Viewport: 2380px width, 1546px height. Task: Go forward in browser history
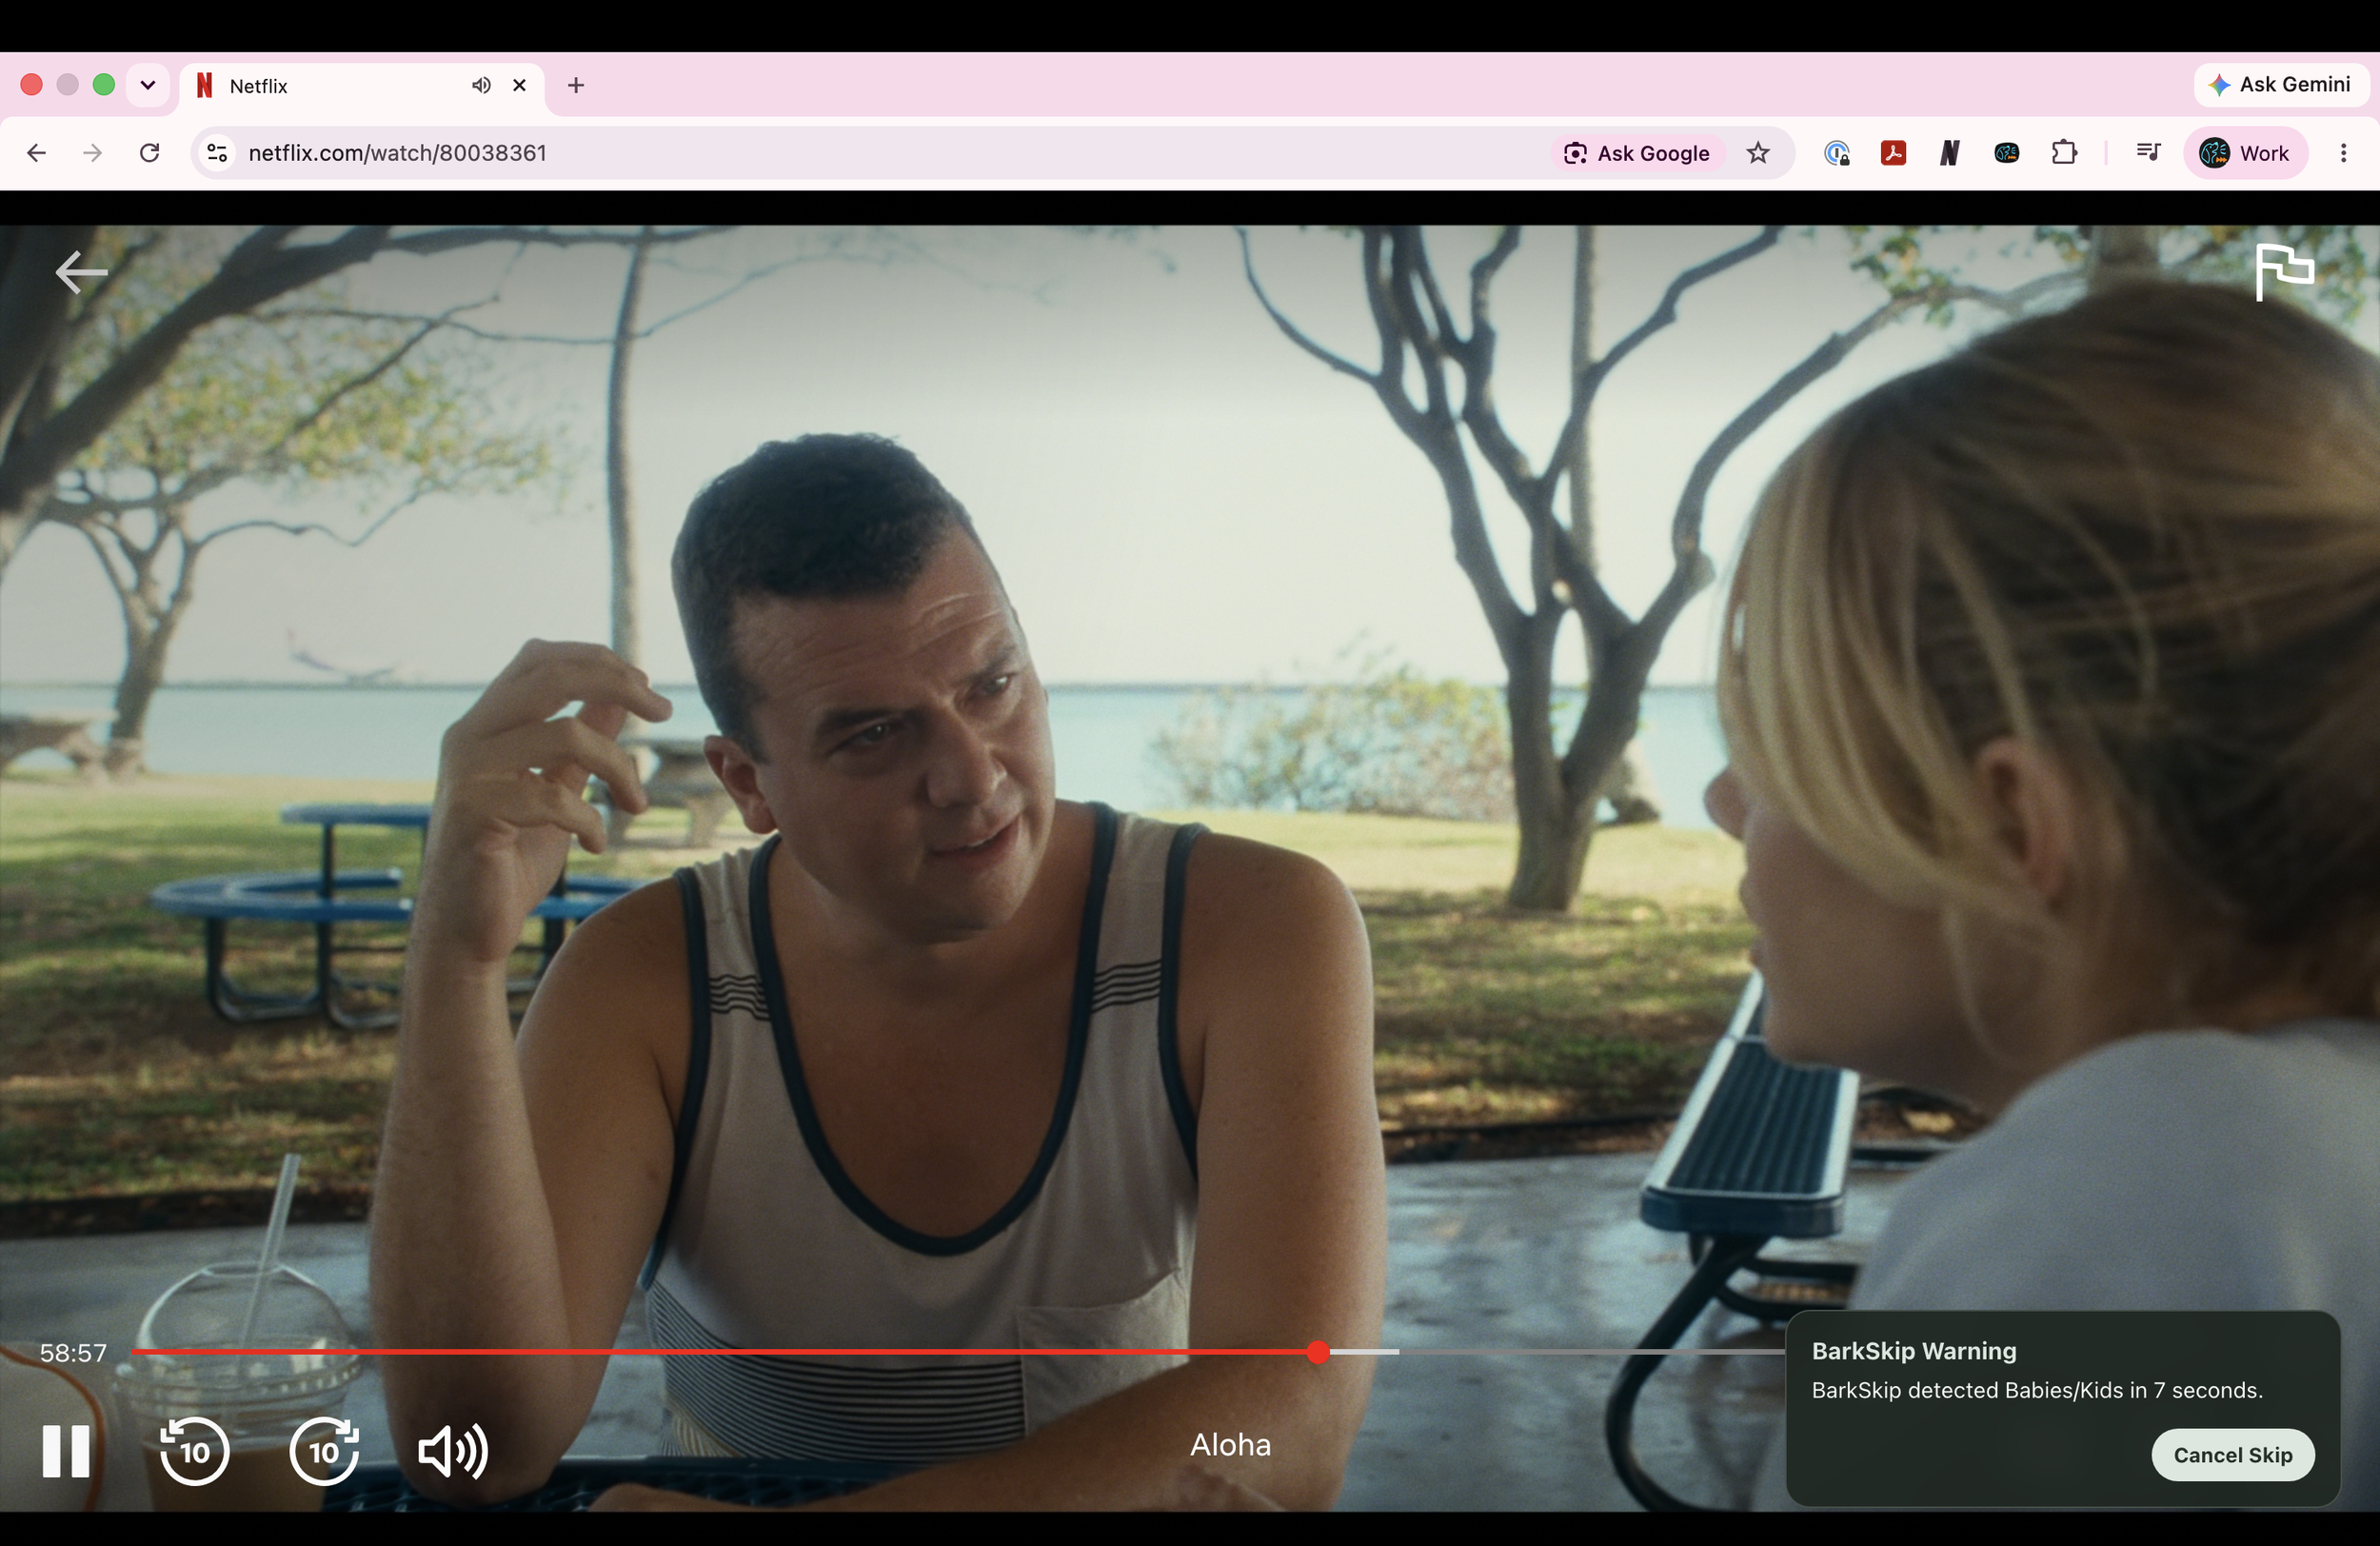click(93, 153)
